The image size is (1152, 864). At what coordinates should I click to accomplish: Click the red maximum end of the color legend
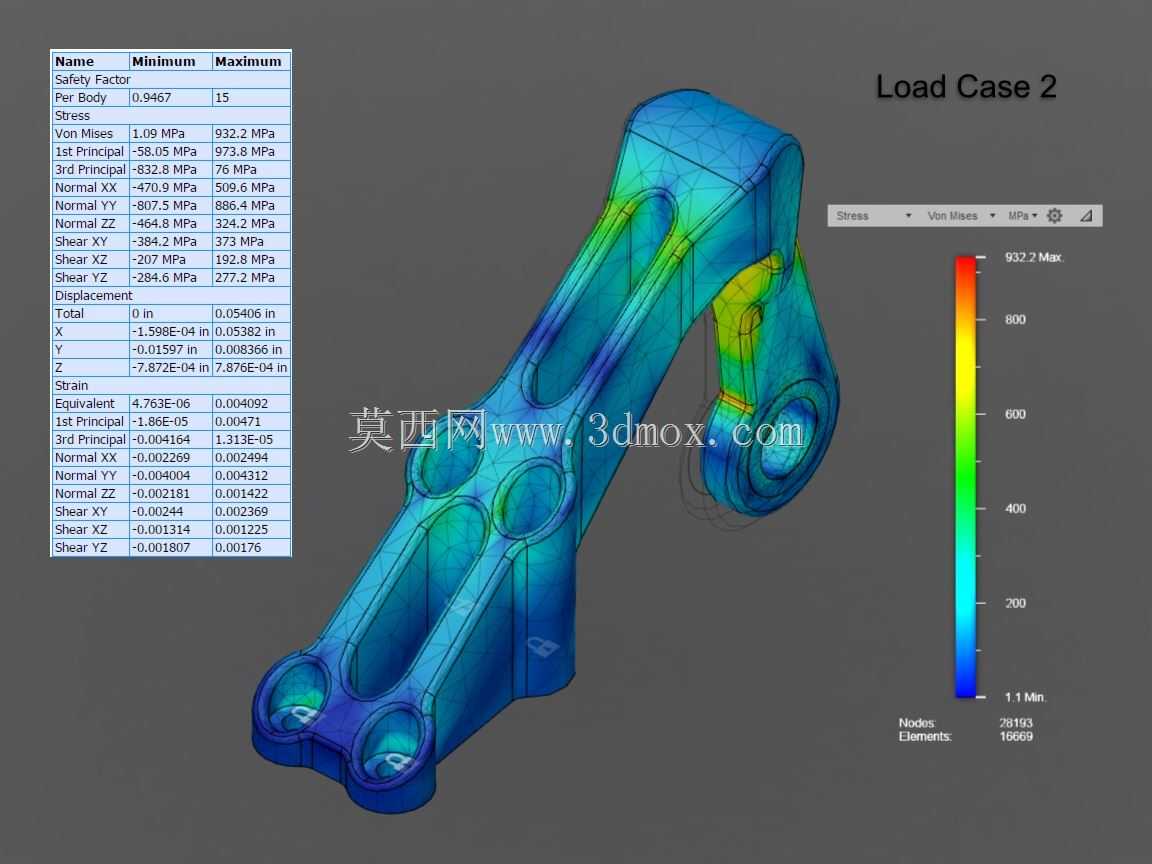point(965,262)
